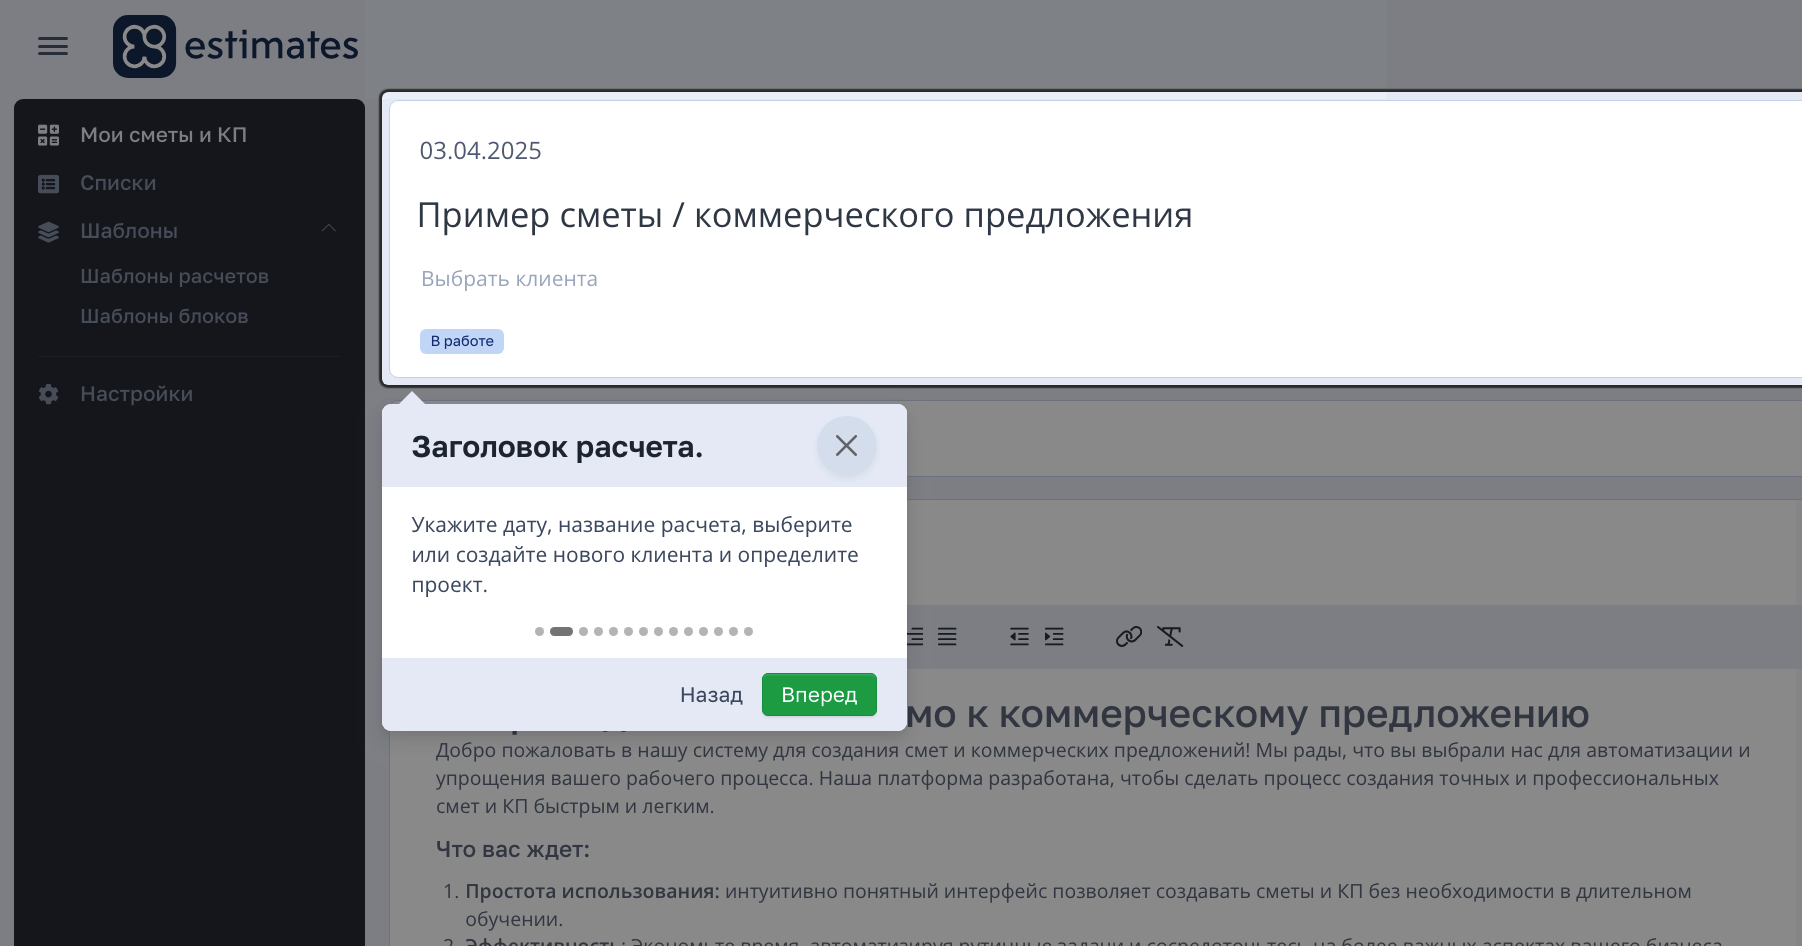Open the hamburger navigation menu
The image size is (1802, 946).
click(52, 45)
